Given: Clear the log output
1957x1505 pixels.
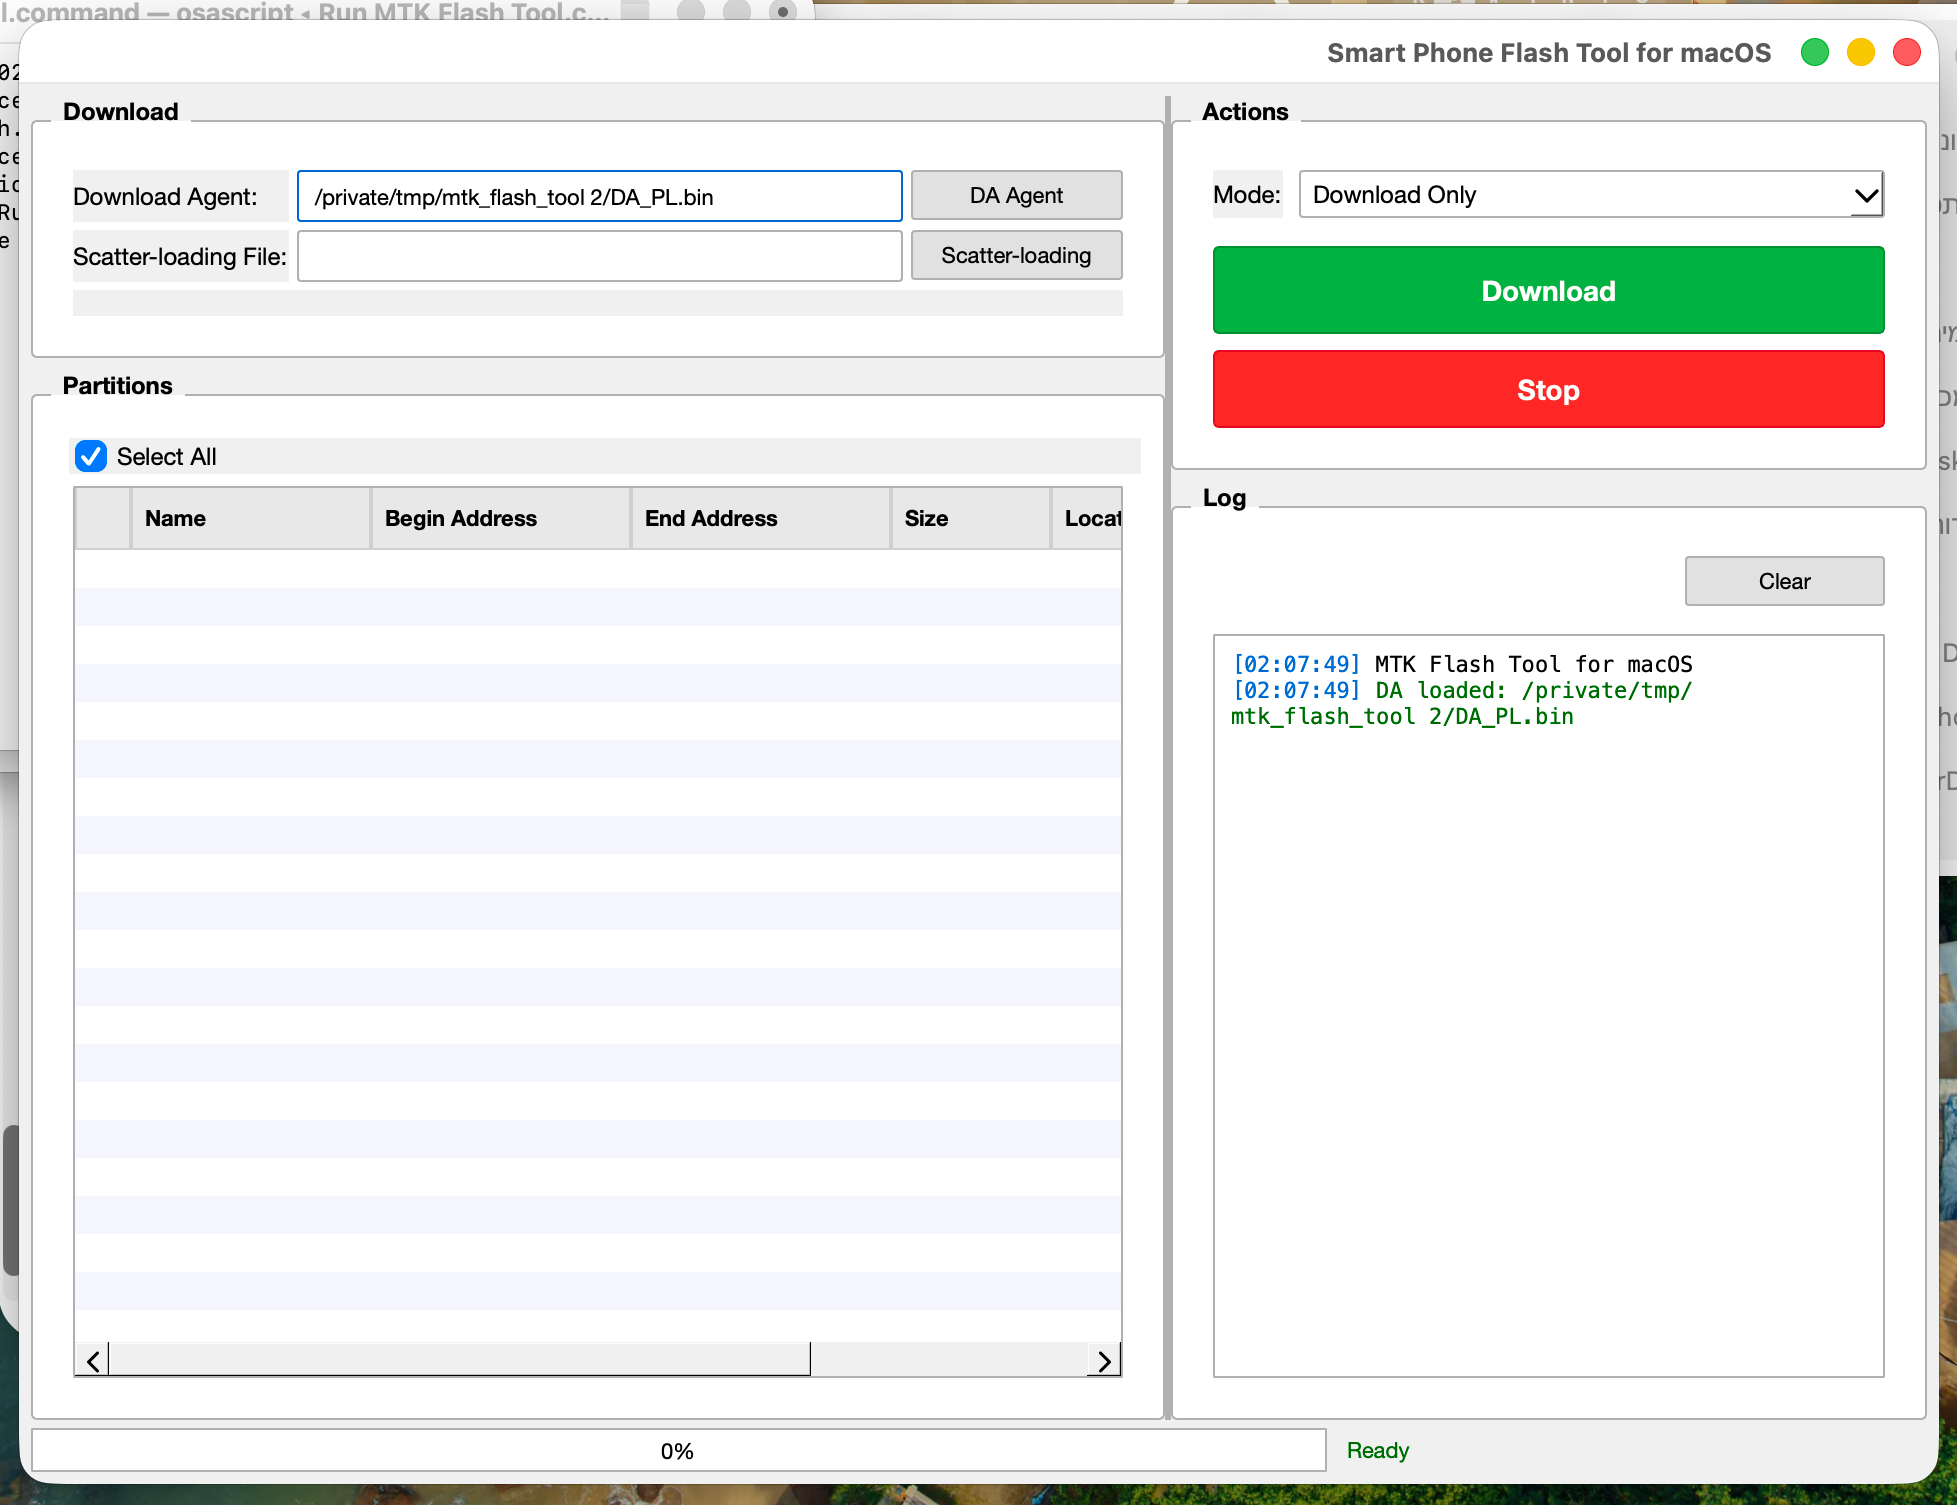Looking at the screenshot, I should pyautogui.click(x=1784, y=581).
